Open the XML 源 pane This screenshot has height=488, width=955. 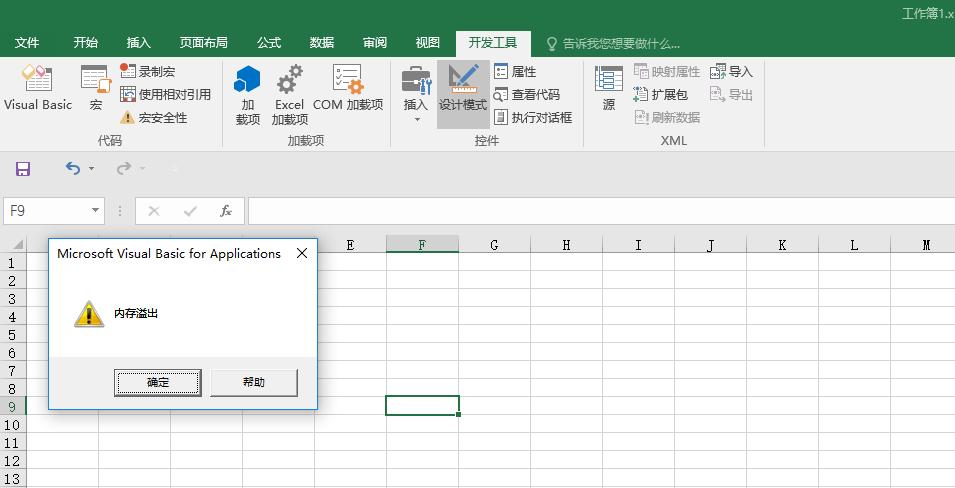pyautogui.click(x=608, y=89)
